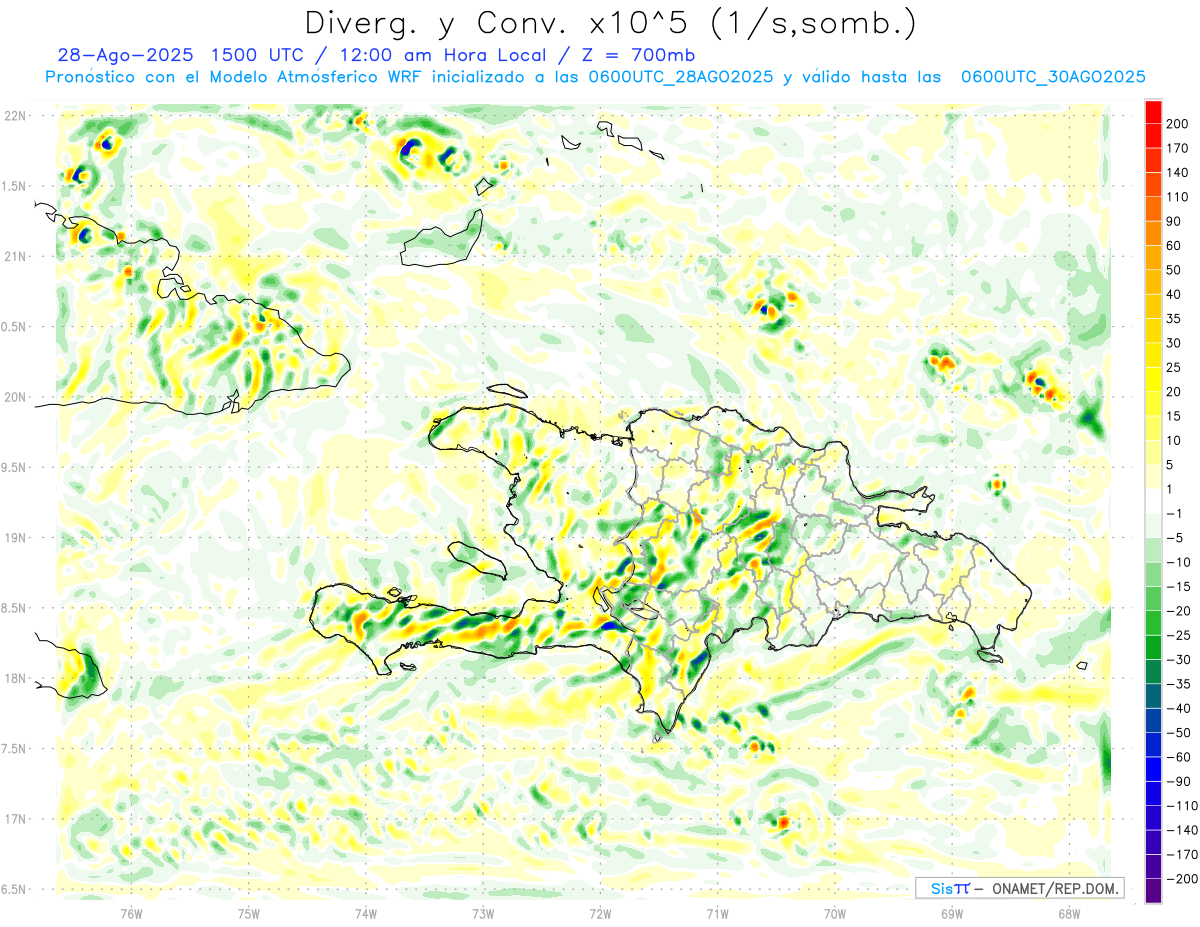Click the white swatch between 1 and -1
Viewport: 1200px width, 927px height.
tap(1153, 501)
